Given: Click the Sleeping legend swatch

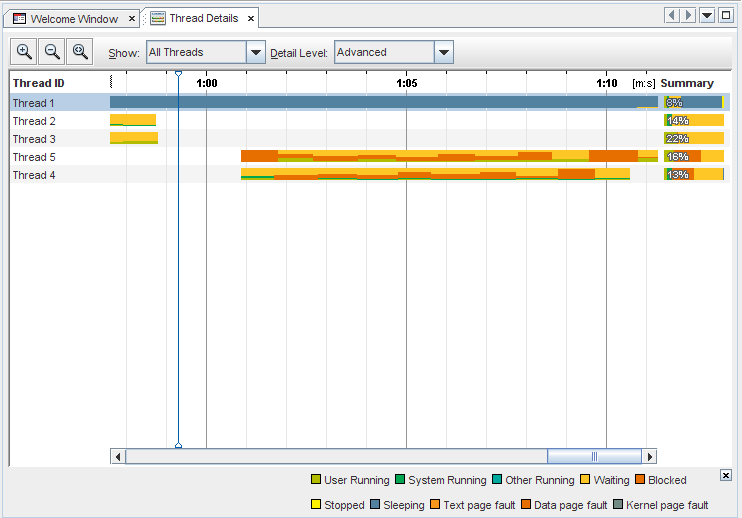Looking at the screenshot, I should [x=375, y=504].
